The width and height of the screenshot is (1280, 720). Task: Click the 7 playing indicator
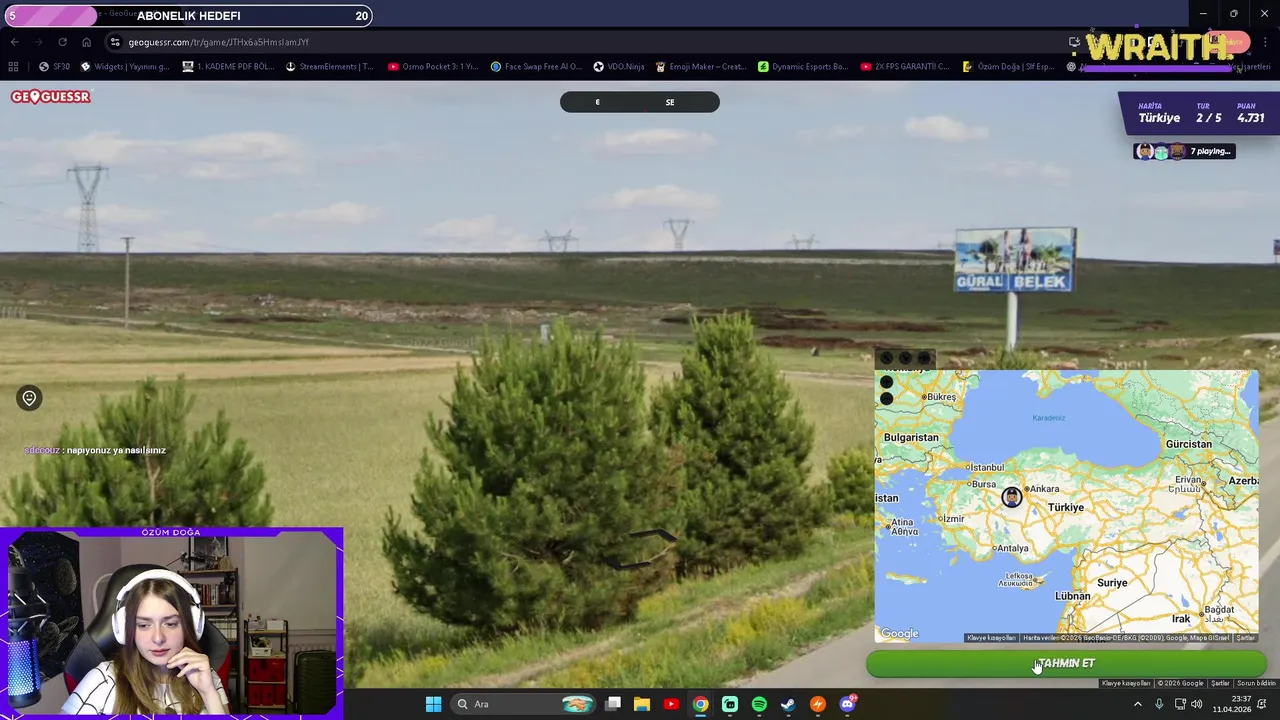tap(1184, 151)
